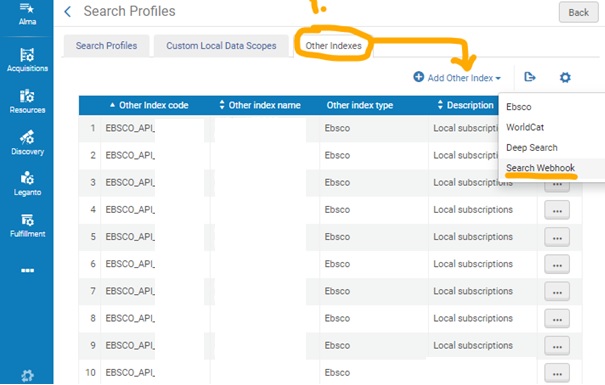The height and width of the screenshot is (385, 605).
Task: Open row 8 actions ellipsis button
Action: (x=557, y=319)
